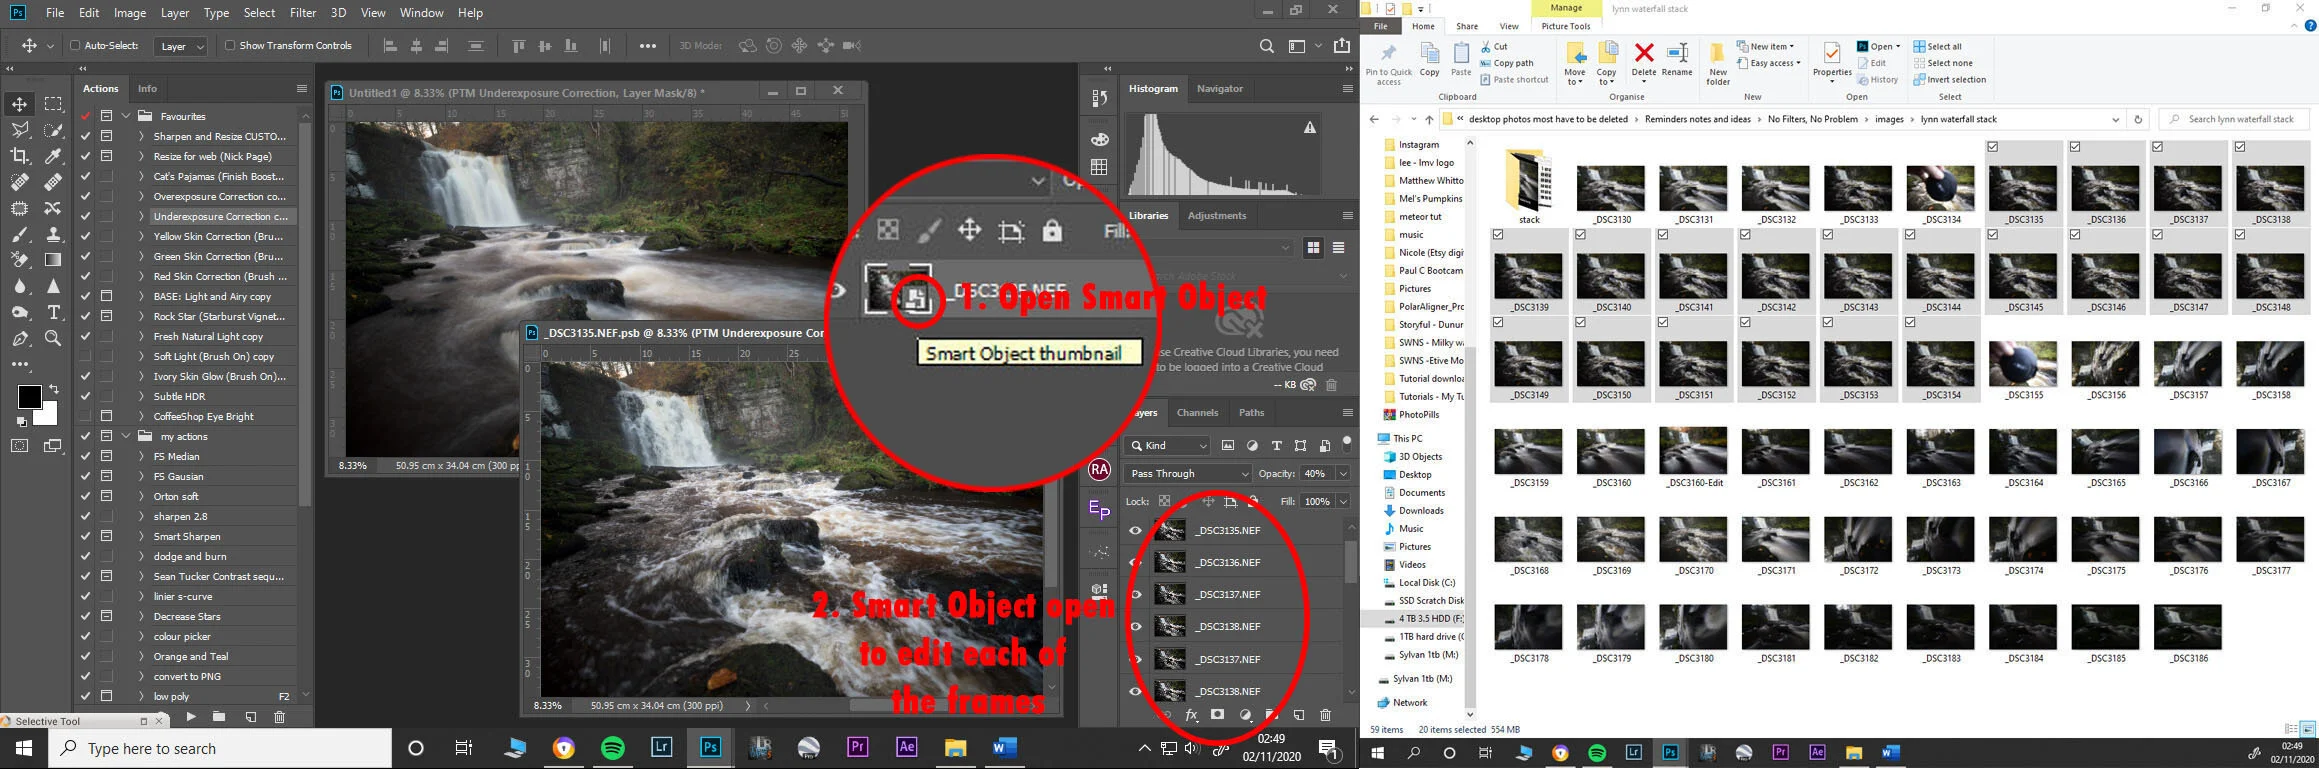Choose the Crop tool in Photoshop
The image size is (2319, 769).
[x=19, y=156]
